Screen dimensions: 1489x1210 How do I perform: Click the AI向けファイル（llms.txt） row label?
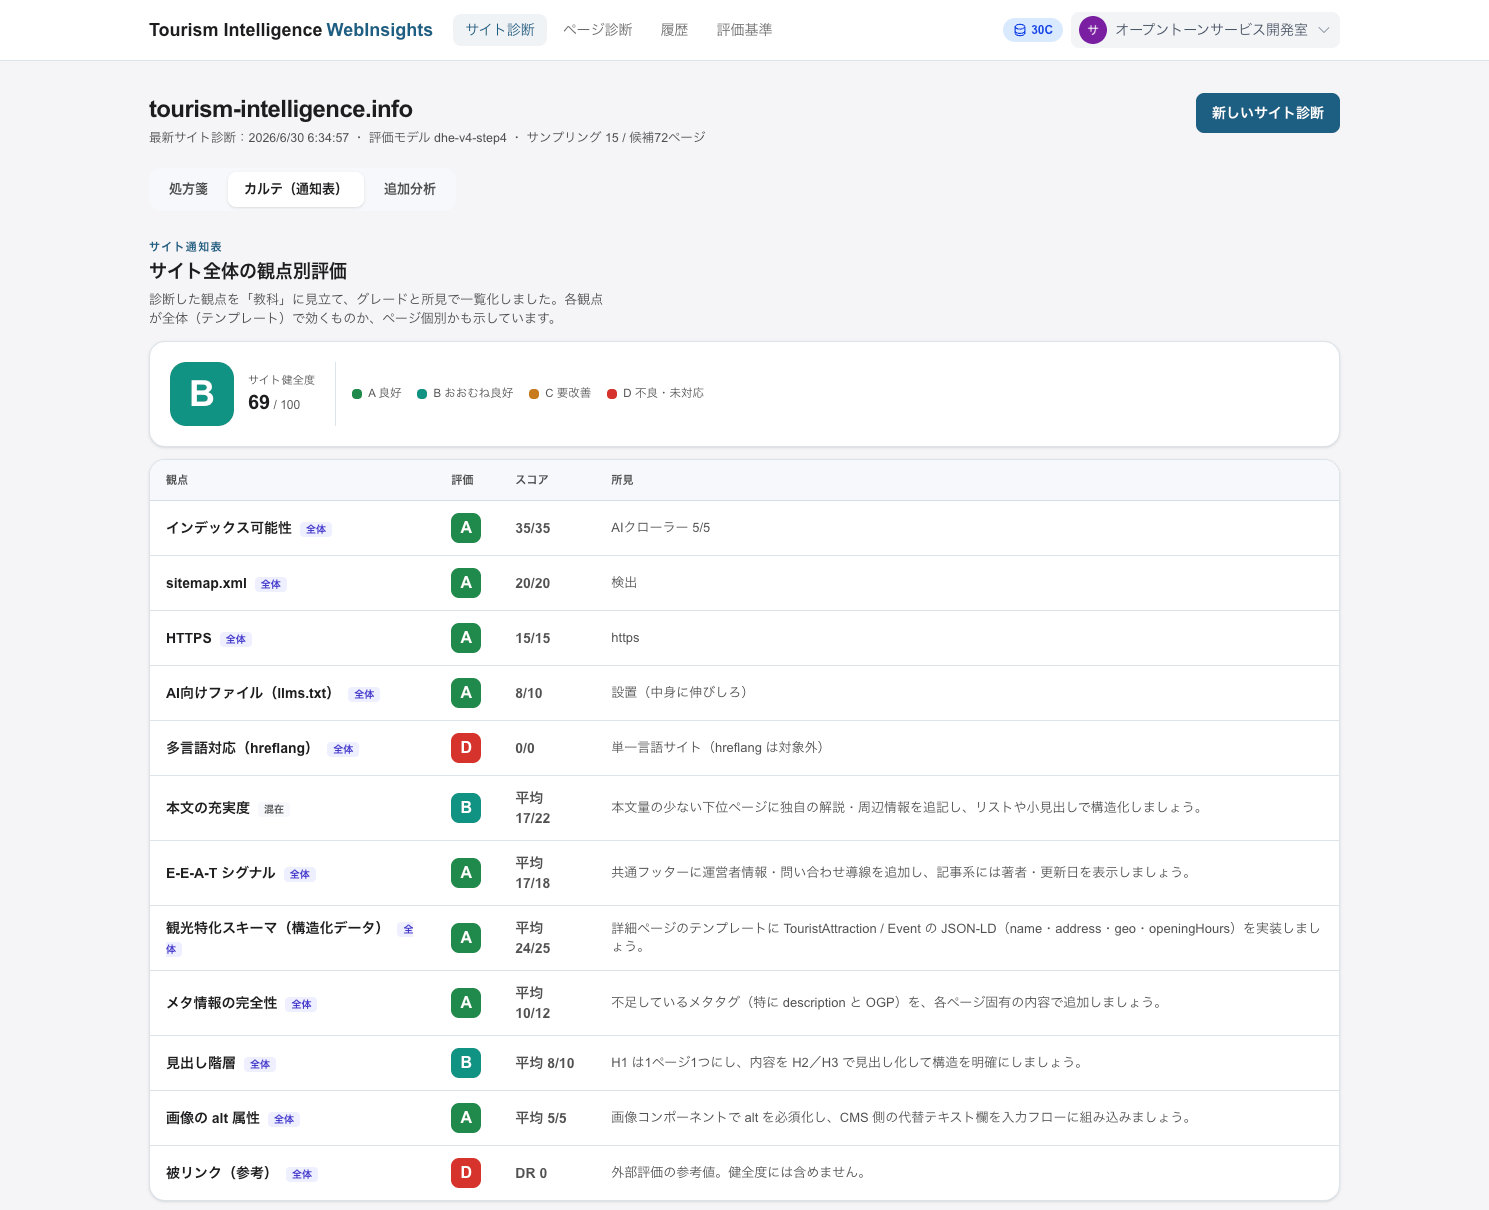(249, 693)
